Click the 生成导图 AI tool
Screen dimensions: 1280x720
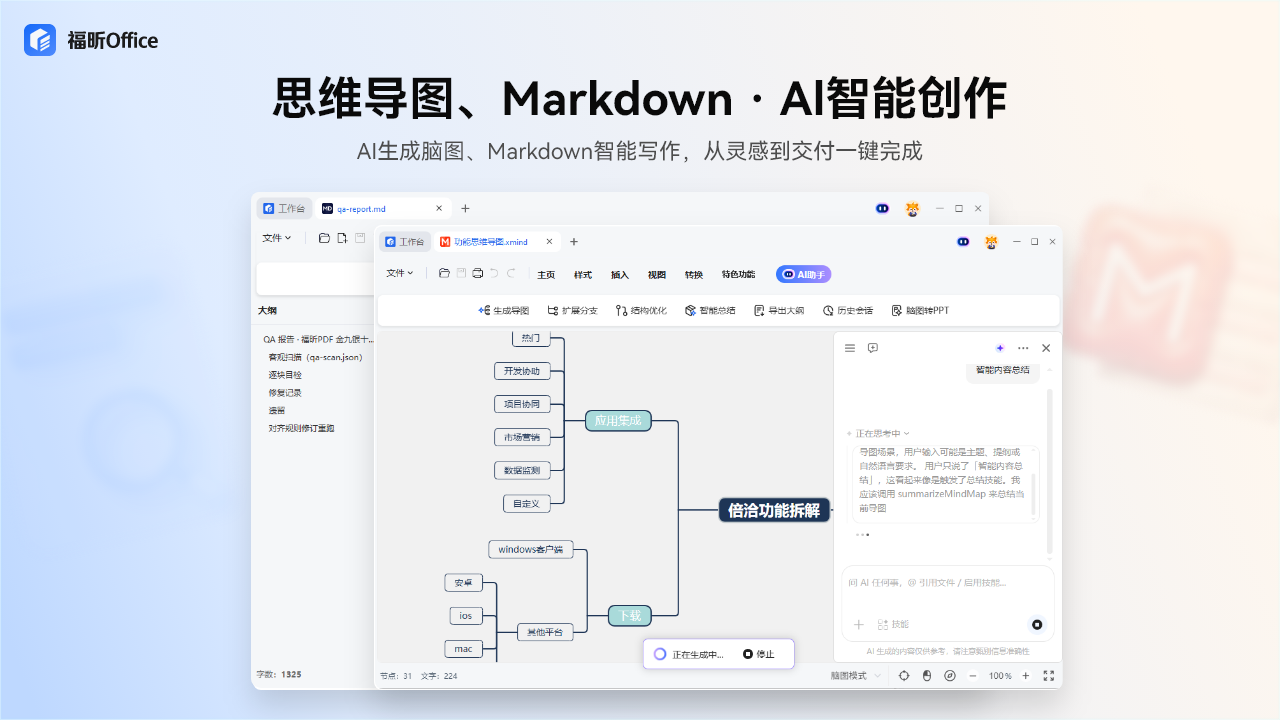click(x=504, y=311)
